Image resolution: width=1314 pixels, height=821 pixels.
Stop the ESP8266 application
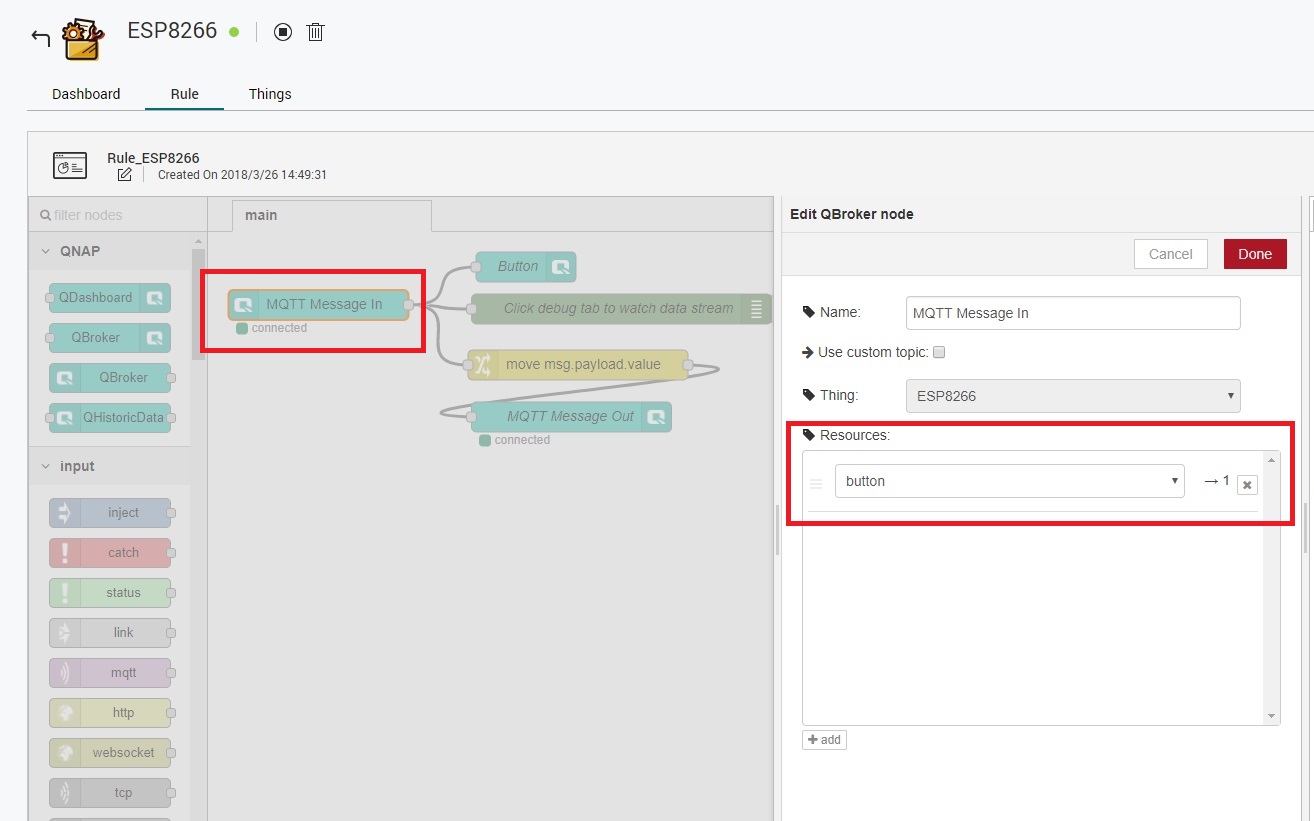283,32
